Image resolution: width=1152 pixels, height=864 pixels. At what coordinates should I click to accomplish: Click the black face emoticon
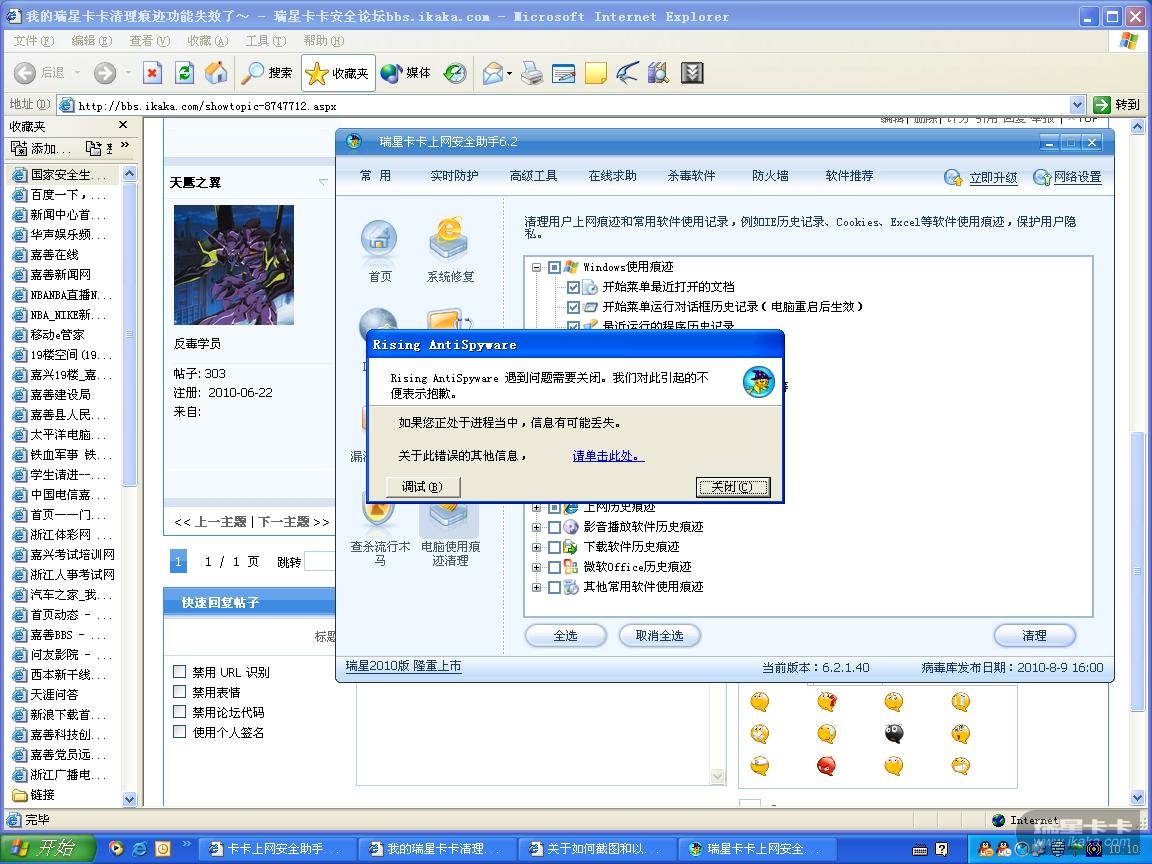pos(893,733)
